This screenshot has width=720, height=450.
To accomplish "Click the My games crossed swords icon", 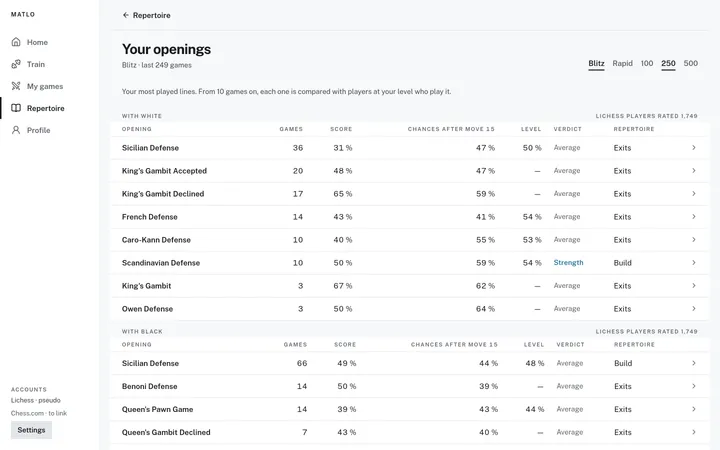I will coord(16,86).
